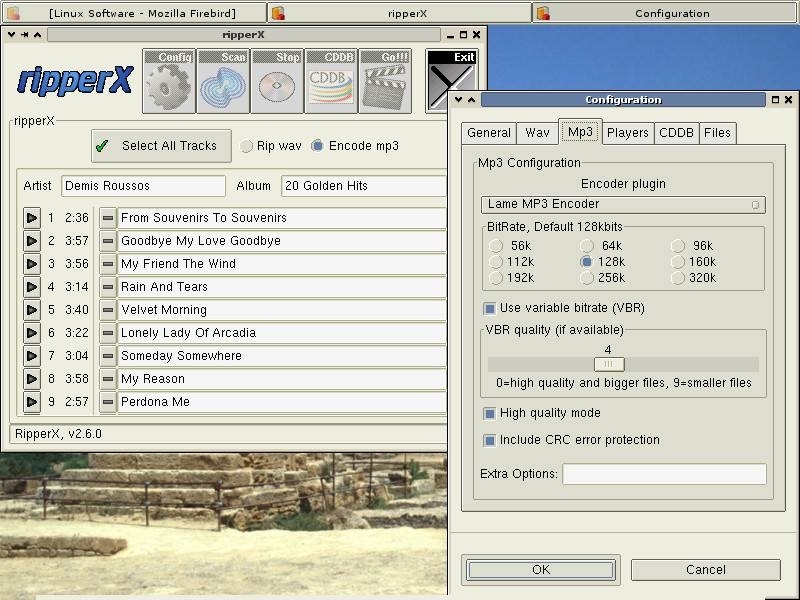Switch to the Configuration taskbar item
Image resolution: width=800 pixels, height=600 pixels.
(x=665, y=13)
